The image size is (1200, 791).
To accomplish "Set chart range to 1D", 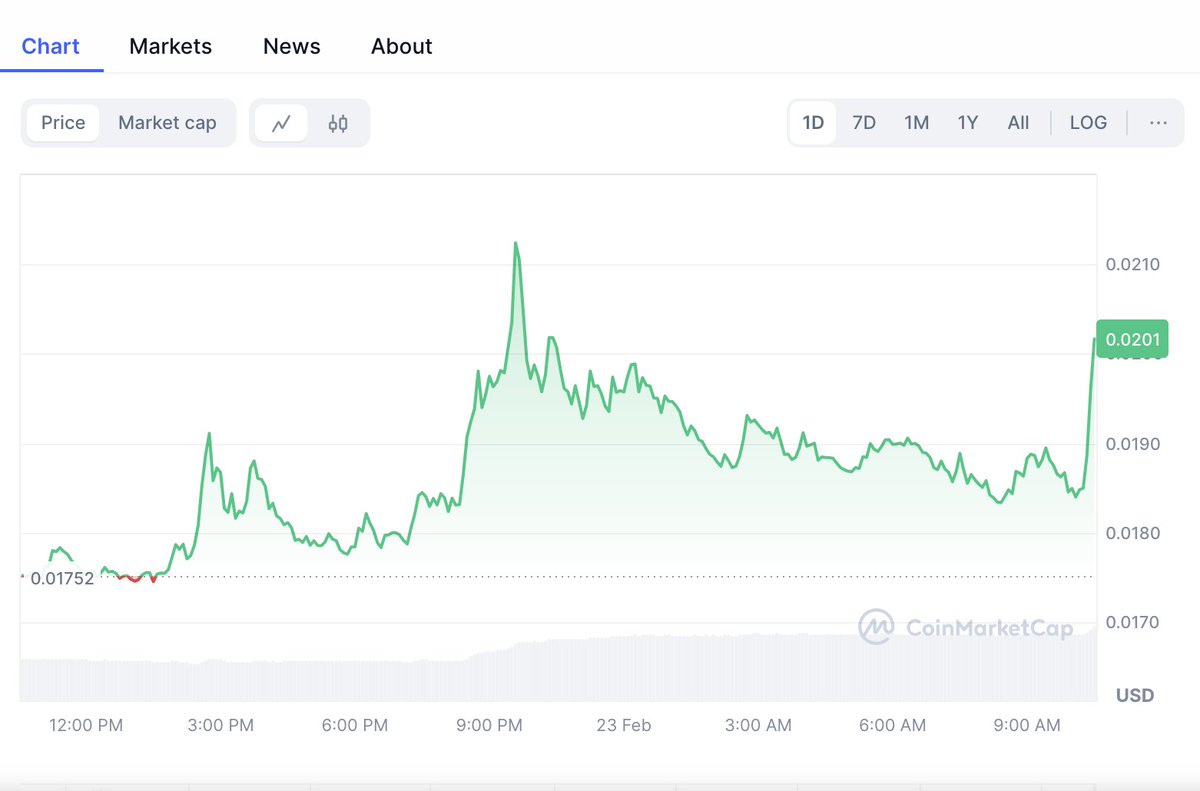I will (813, 123).
